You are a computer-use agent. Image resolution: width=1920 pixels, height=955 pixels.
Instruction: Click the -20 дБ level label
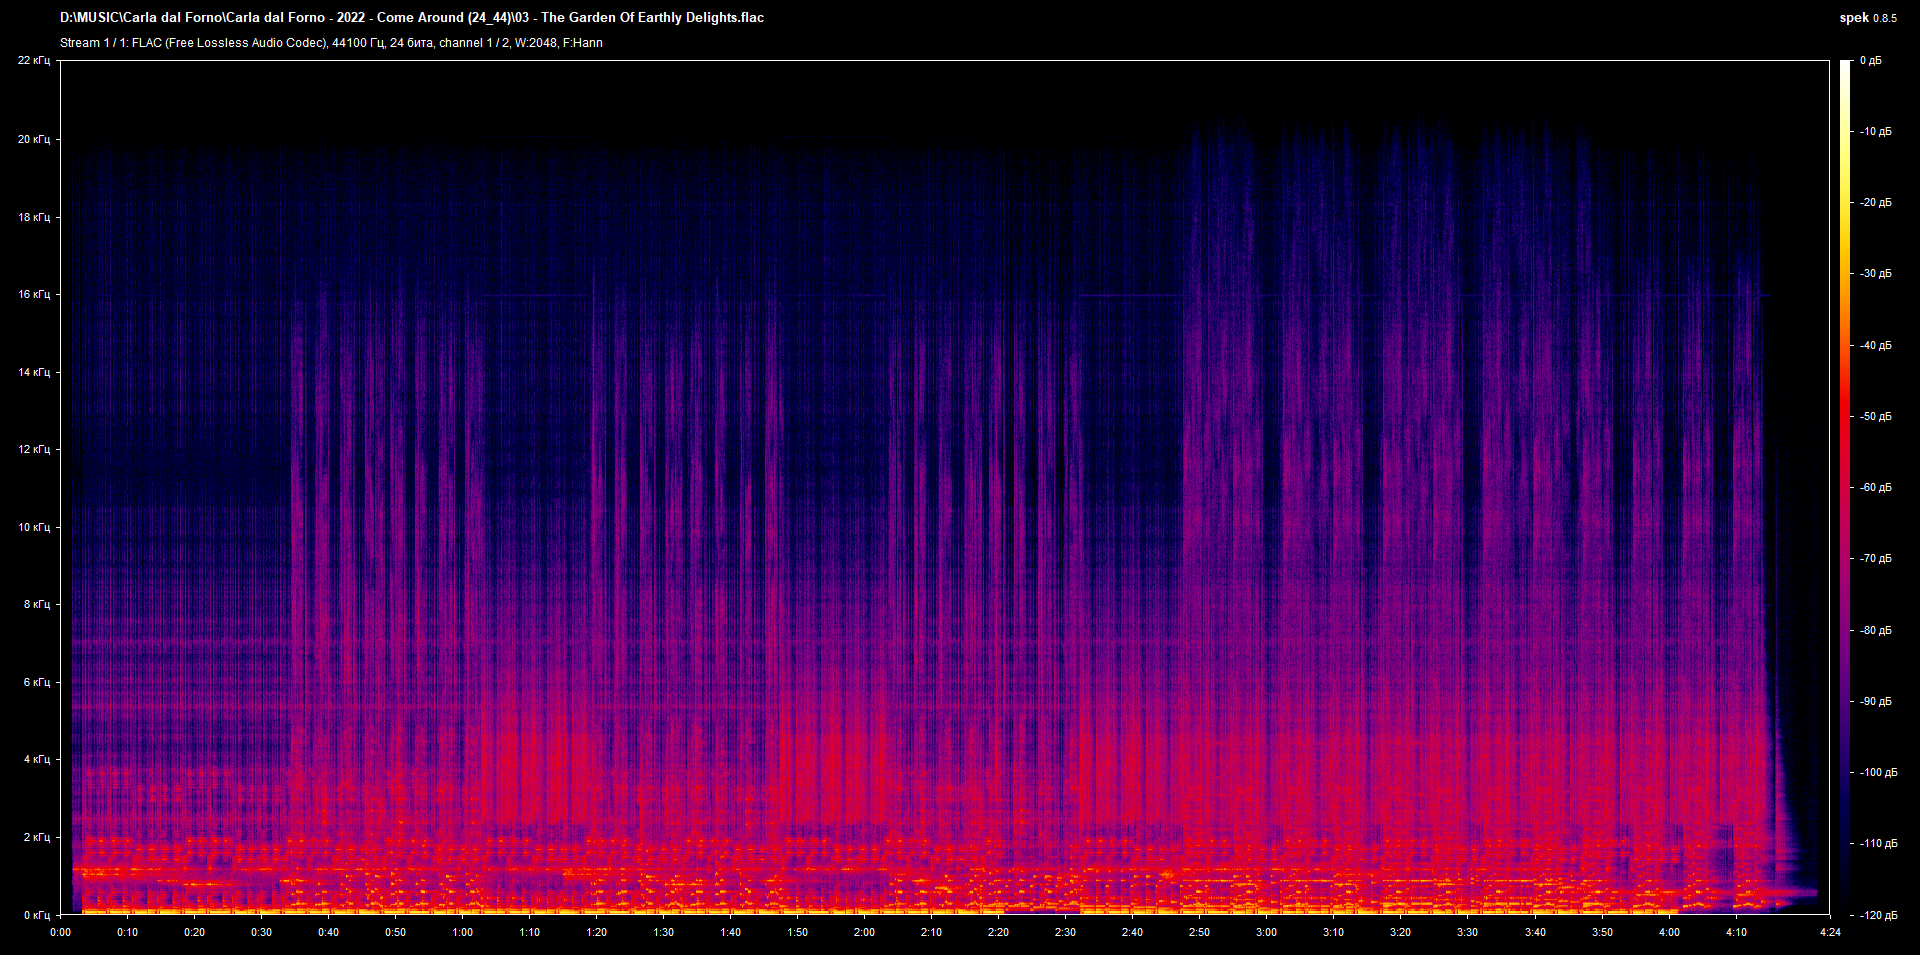click(1876, 202)
